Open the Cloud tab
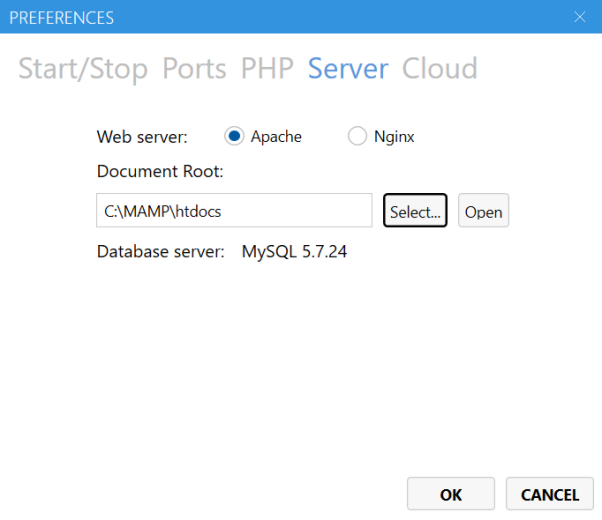This screenshot has height=520, width=602. click(440, 69)
